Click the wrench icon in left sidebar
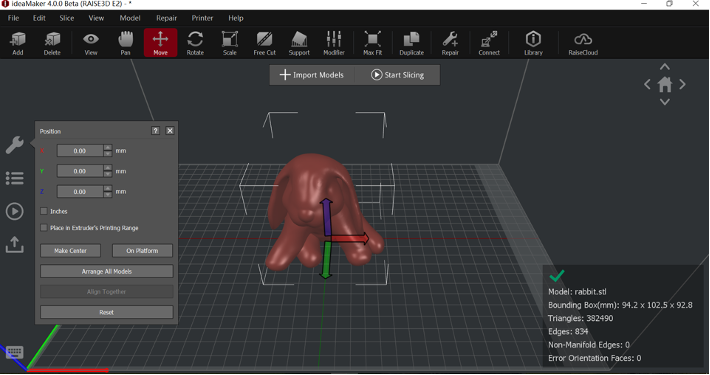Image resolution: width=710 pixels, height=375 pixels. pos(14,145)
